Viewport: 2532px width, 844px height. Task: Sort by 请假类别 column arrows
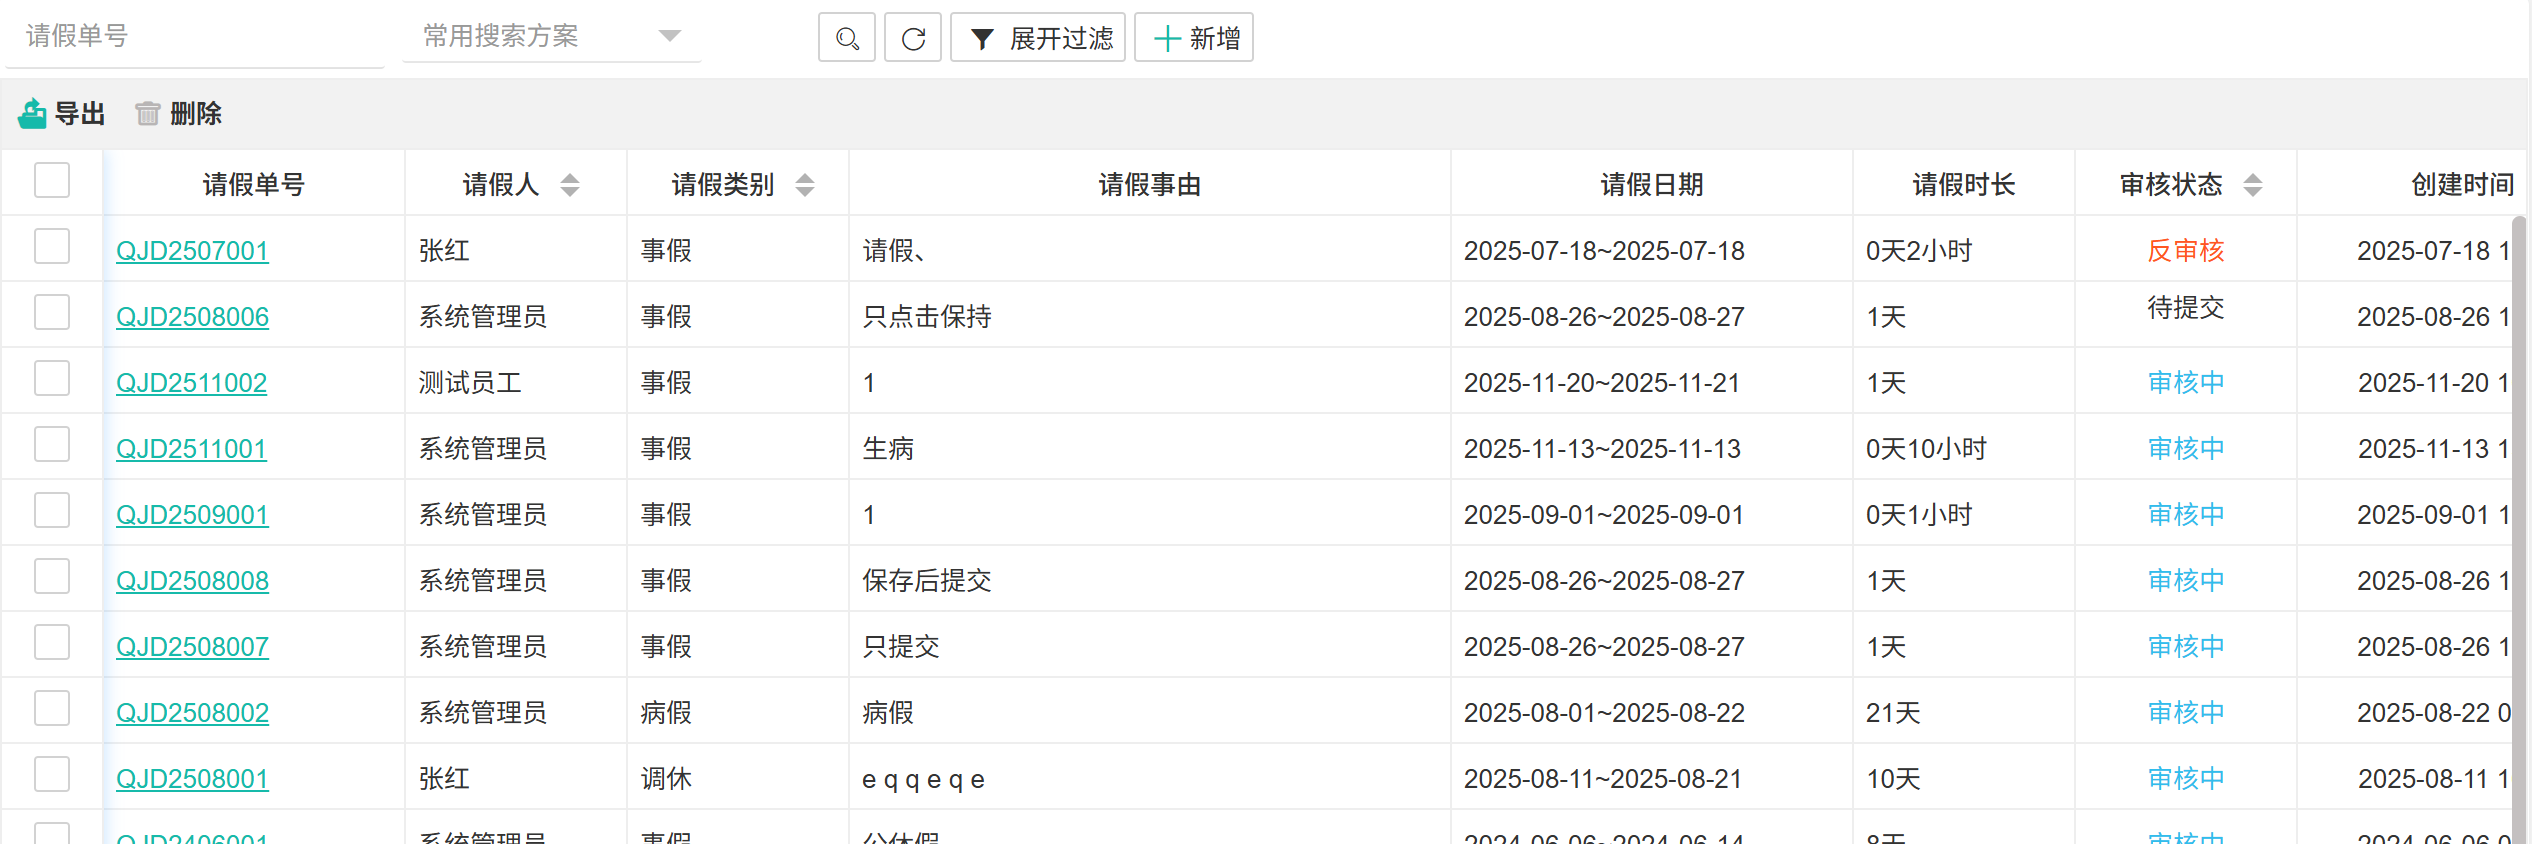(805, 185)
